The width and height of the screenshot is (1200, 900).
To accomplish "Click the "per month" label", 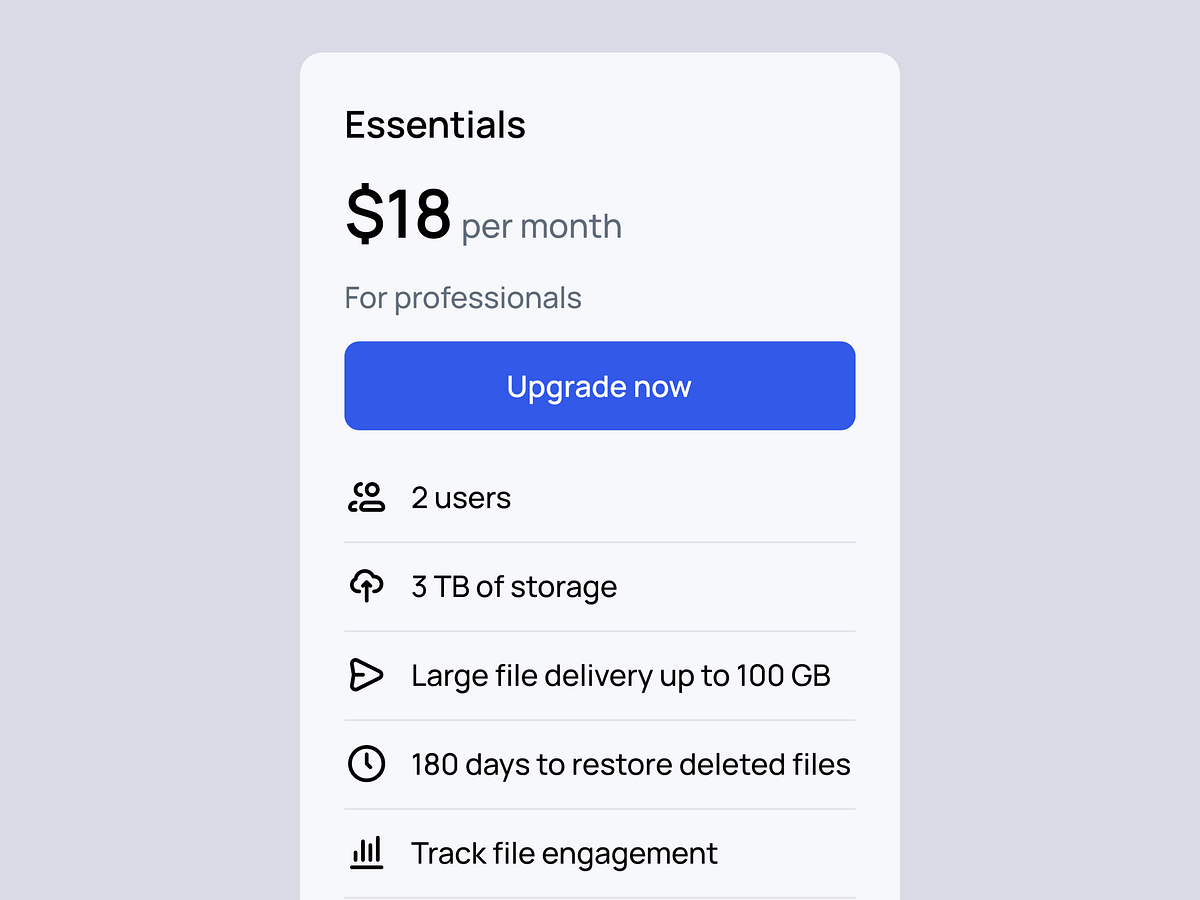I will coord(540,226).
